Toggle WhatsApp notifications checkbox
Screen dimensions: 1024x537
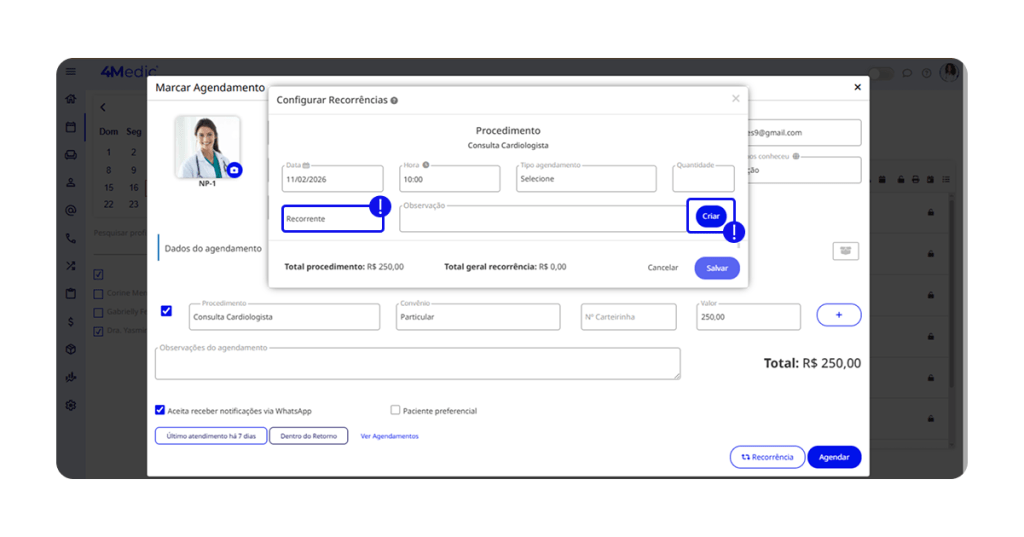(x=160, y=410)
